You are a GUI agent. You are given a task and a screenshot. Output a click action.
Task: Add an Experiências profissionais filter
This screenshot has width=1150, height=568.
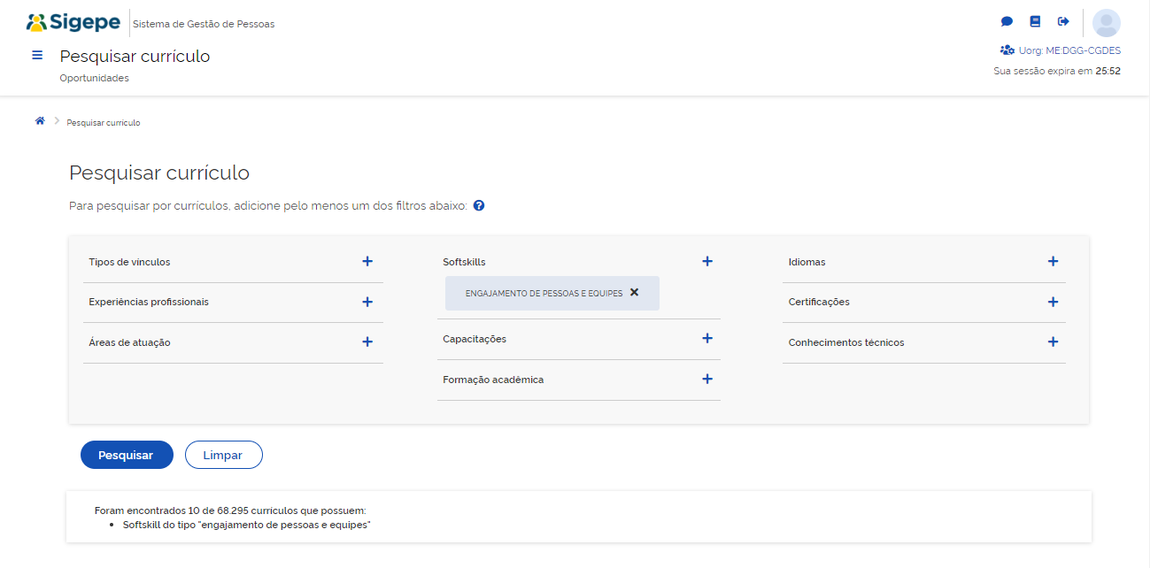pos(367,302)
